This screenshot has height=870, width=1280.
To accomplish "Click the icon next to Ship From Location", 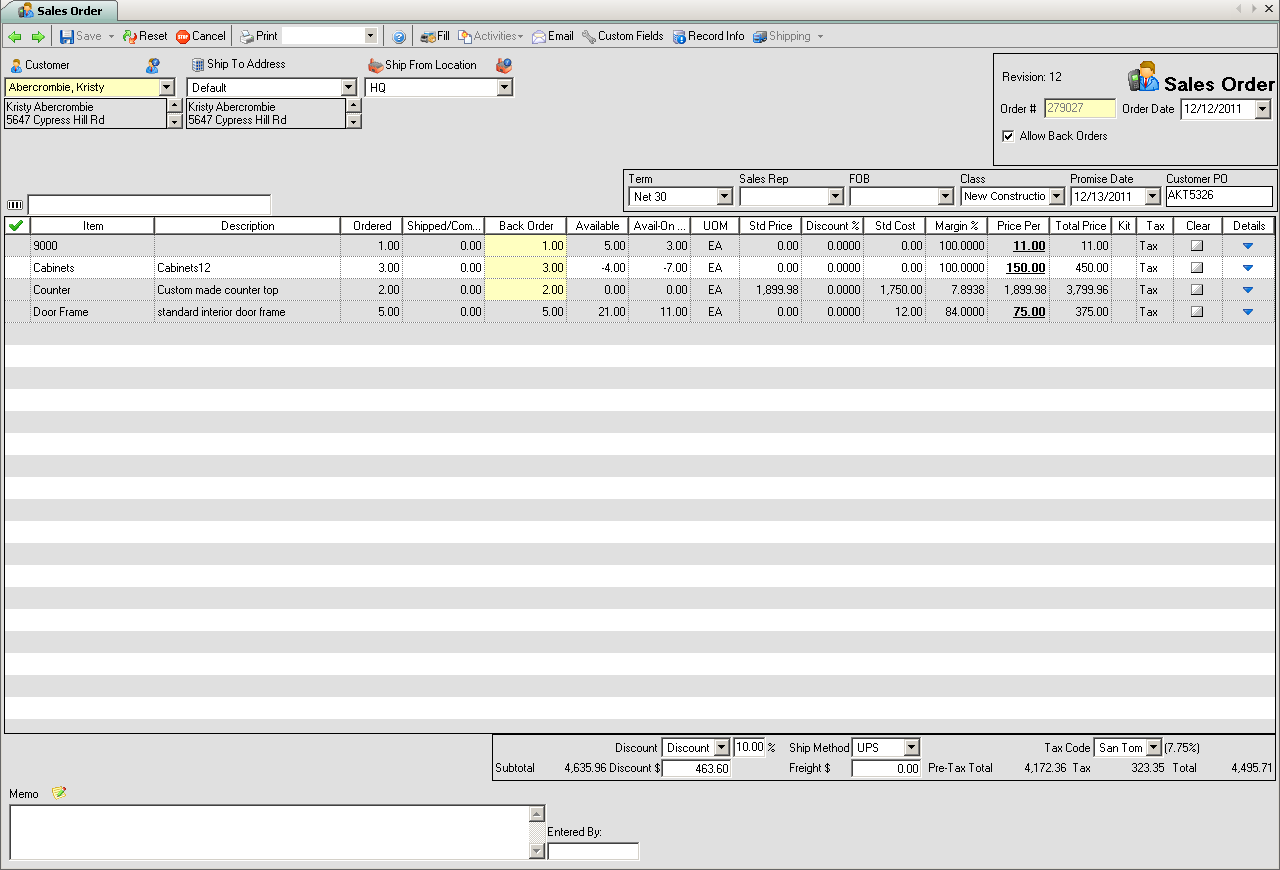I will (504, 65).
